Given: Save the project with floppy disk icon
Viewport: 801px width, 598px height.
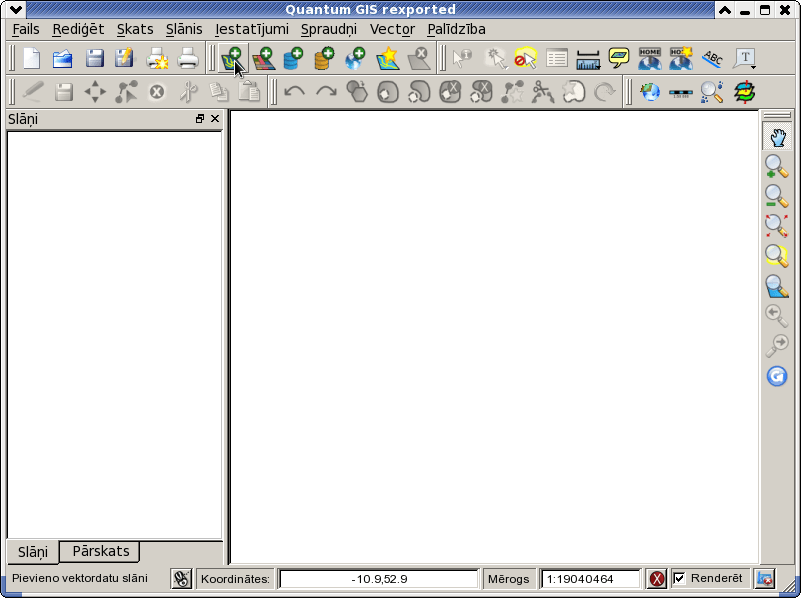Looking at the screenshot, I should 95,58.
